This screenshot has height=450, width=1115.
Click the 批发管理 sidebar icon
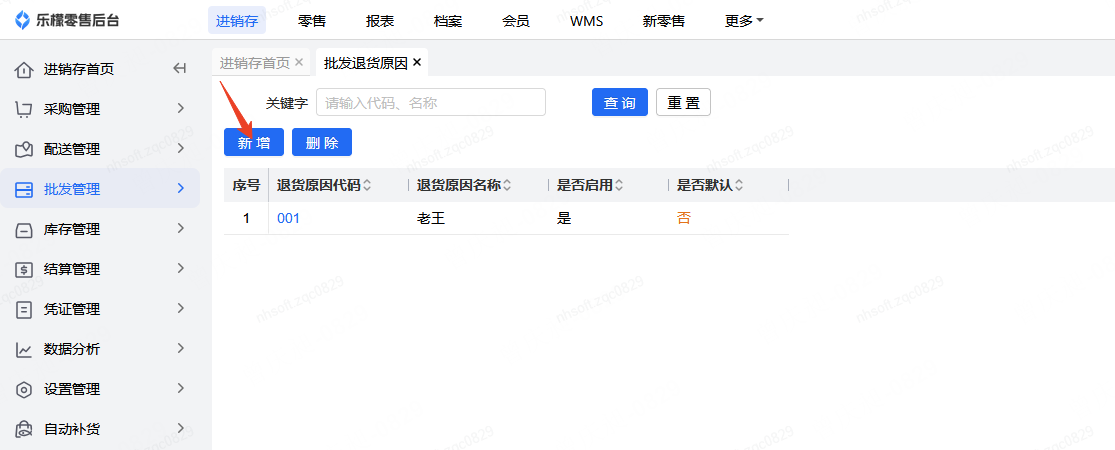pos(24,189)
